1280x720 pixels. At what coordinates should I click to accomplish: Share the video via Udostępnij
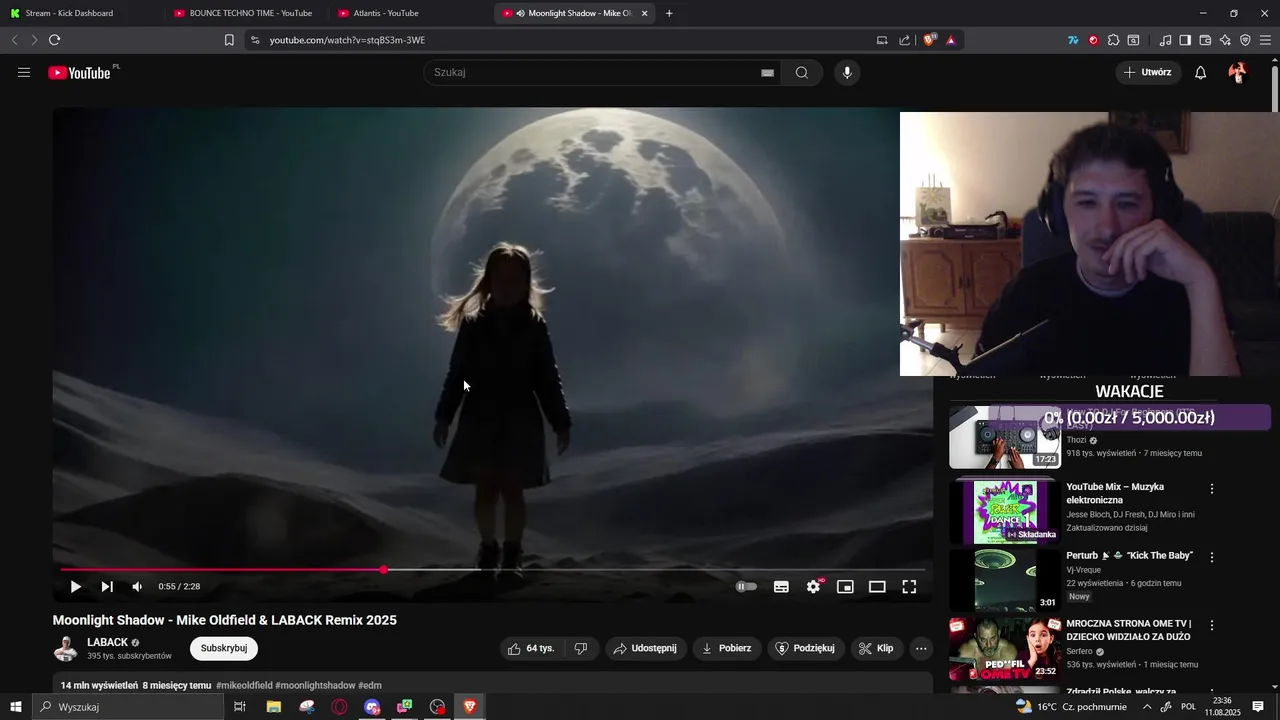(645, 648)
